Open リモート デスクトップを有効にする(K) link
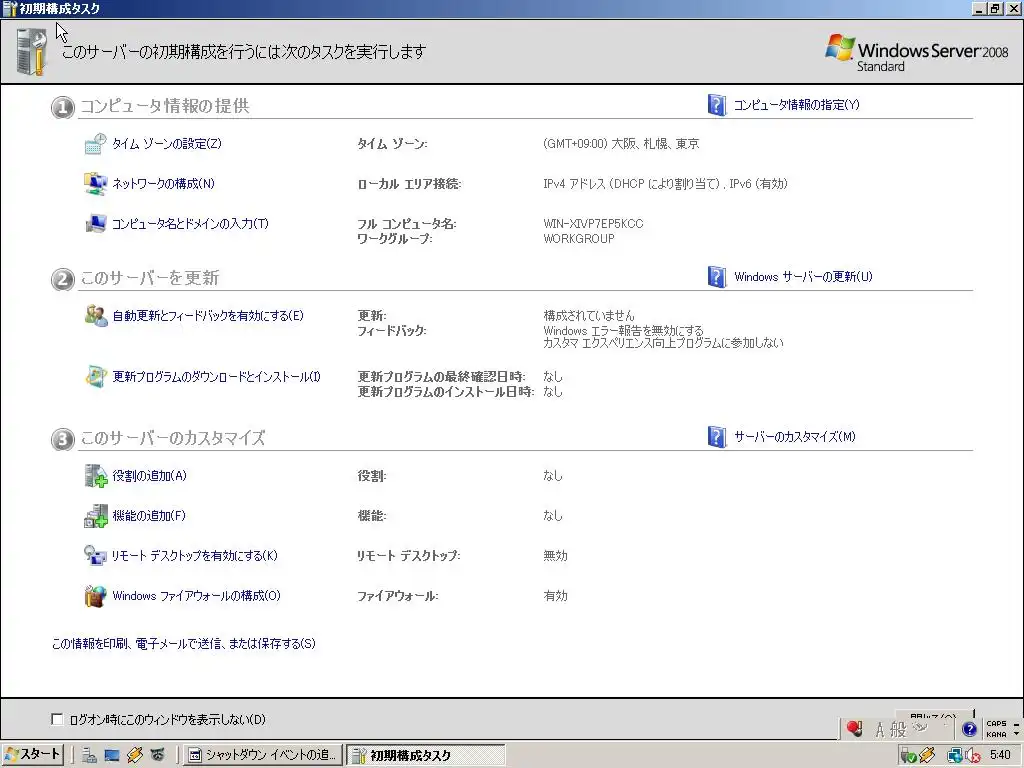 tap(194, 556)
